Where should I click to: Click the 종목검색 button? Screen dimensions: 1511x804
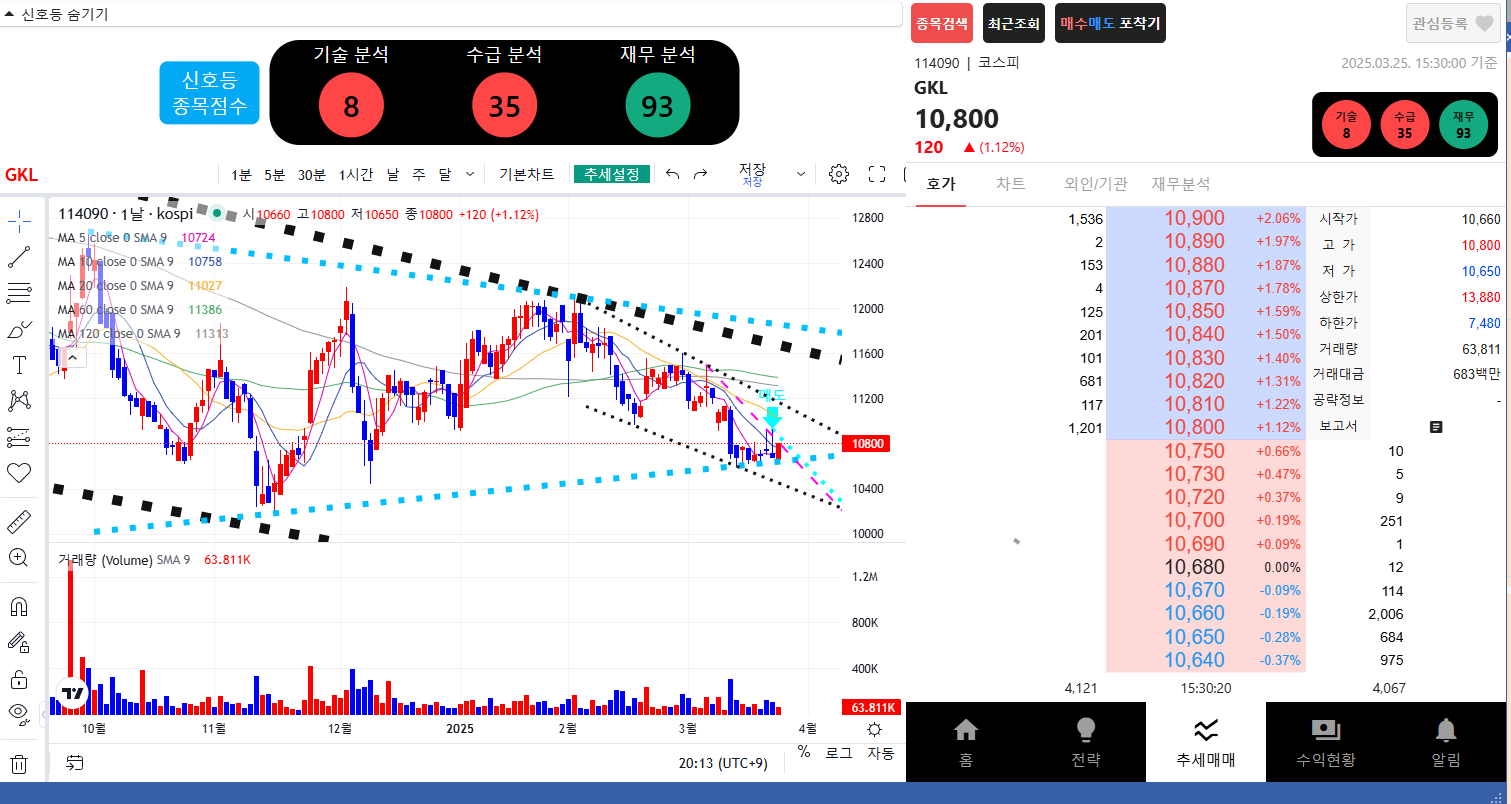pyautogui.click(x=942, y=23)
